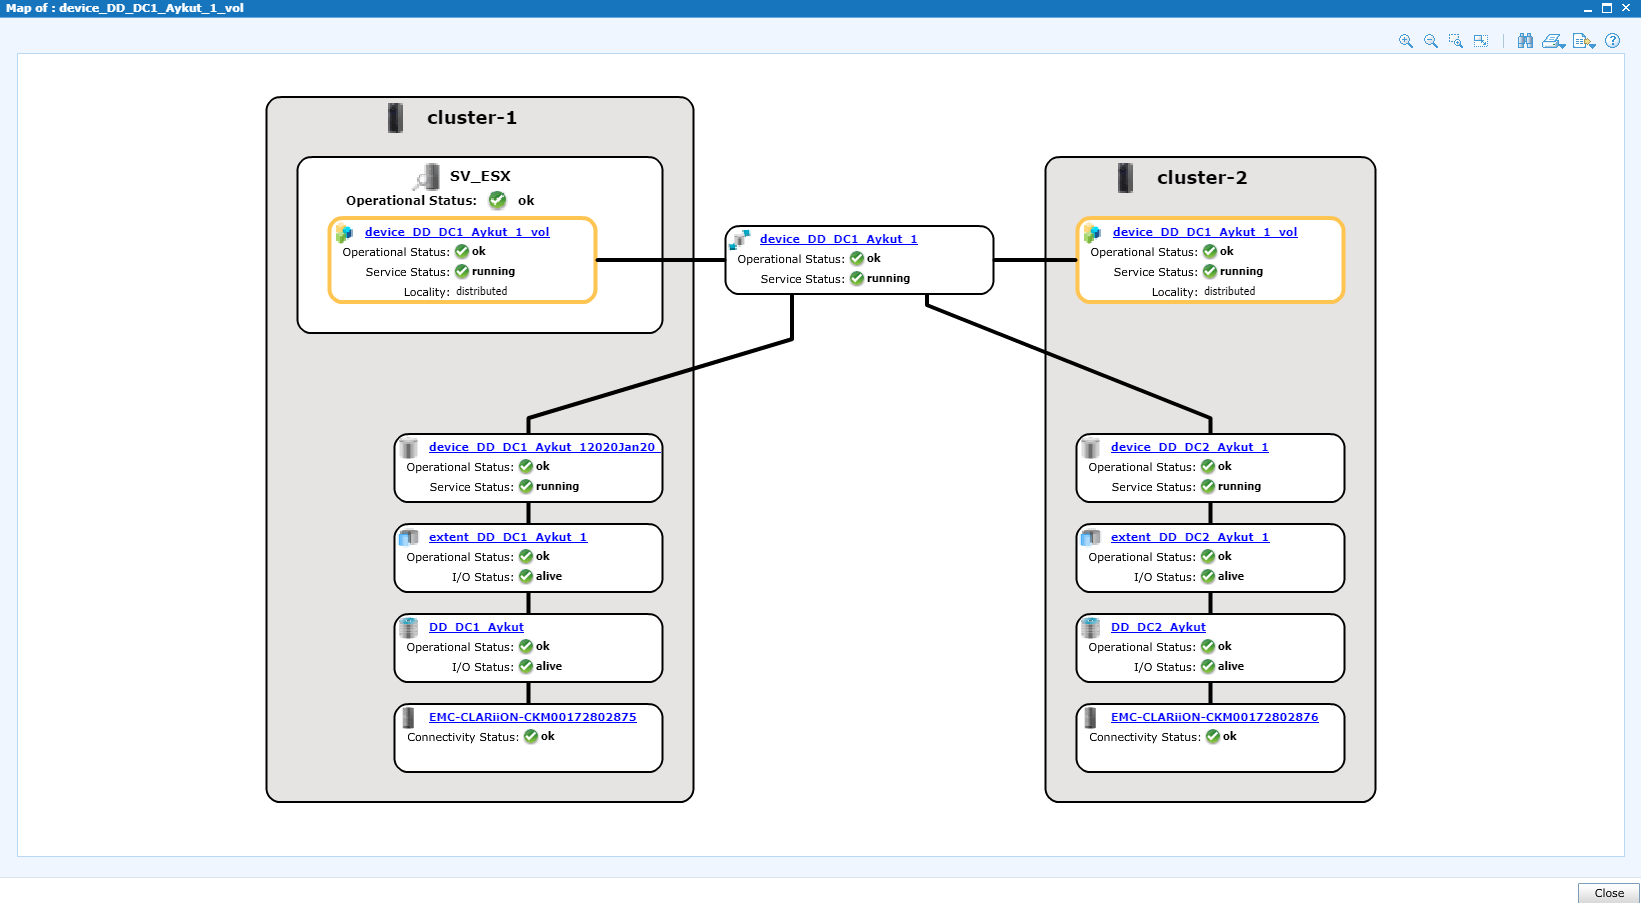This screenshot has height=903, width=1641.
Task: Minimize the map window
Action: click(x=1587, y=8)
